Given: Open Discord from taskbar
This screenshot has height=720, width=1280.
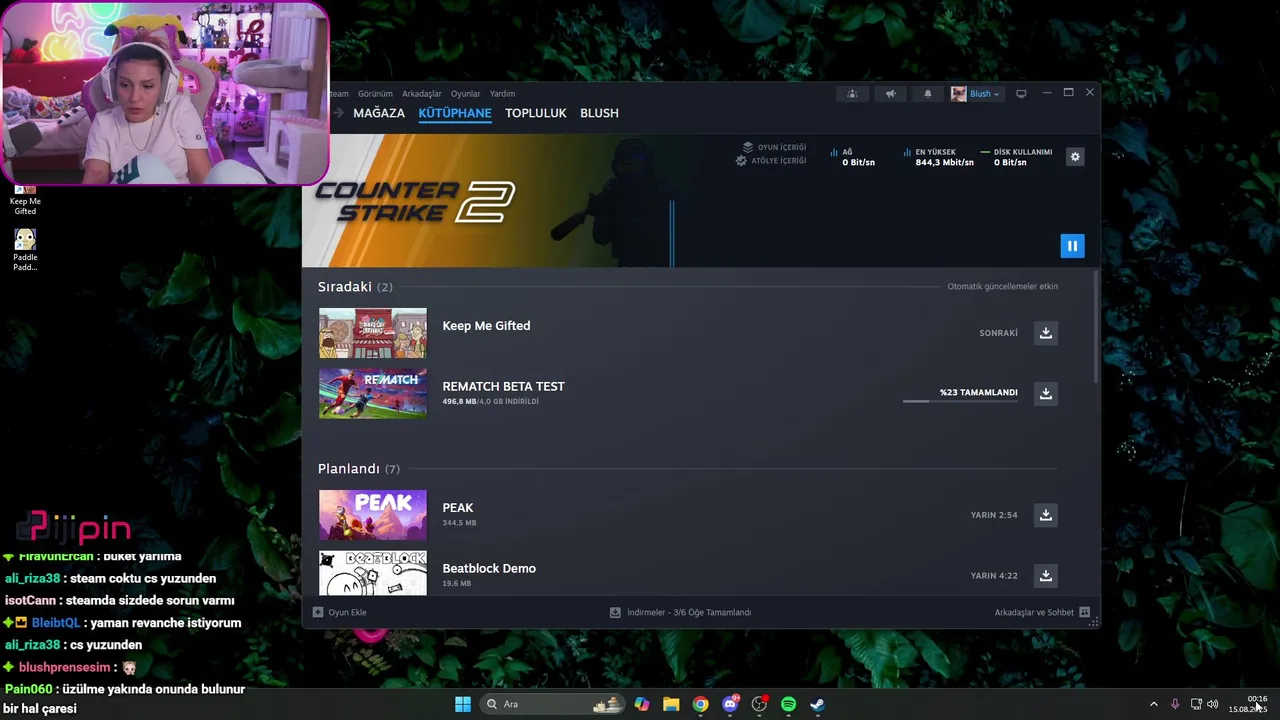Looking at the screenshot, I should tap(730, 704).
